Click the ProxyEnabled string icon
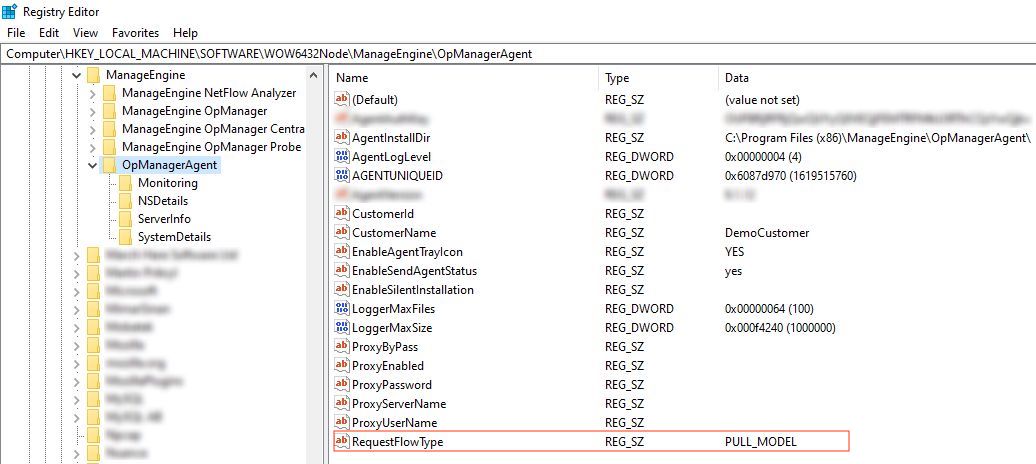The width and height of the screenshot is (1036, 464). pos(342,366)
